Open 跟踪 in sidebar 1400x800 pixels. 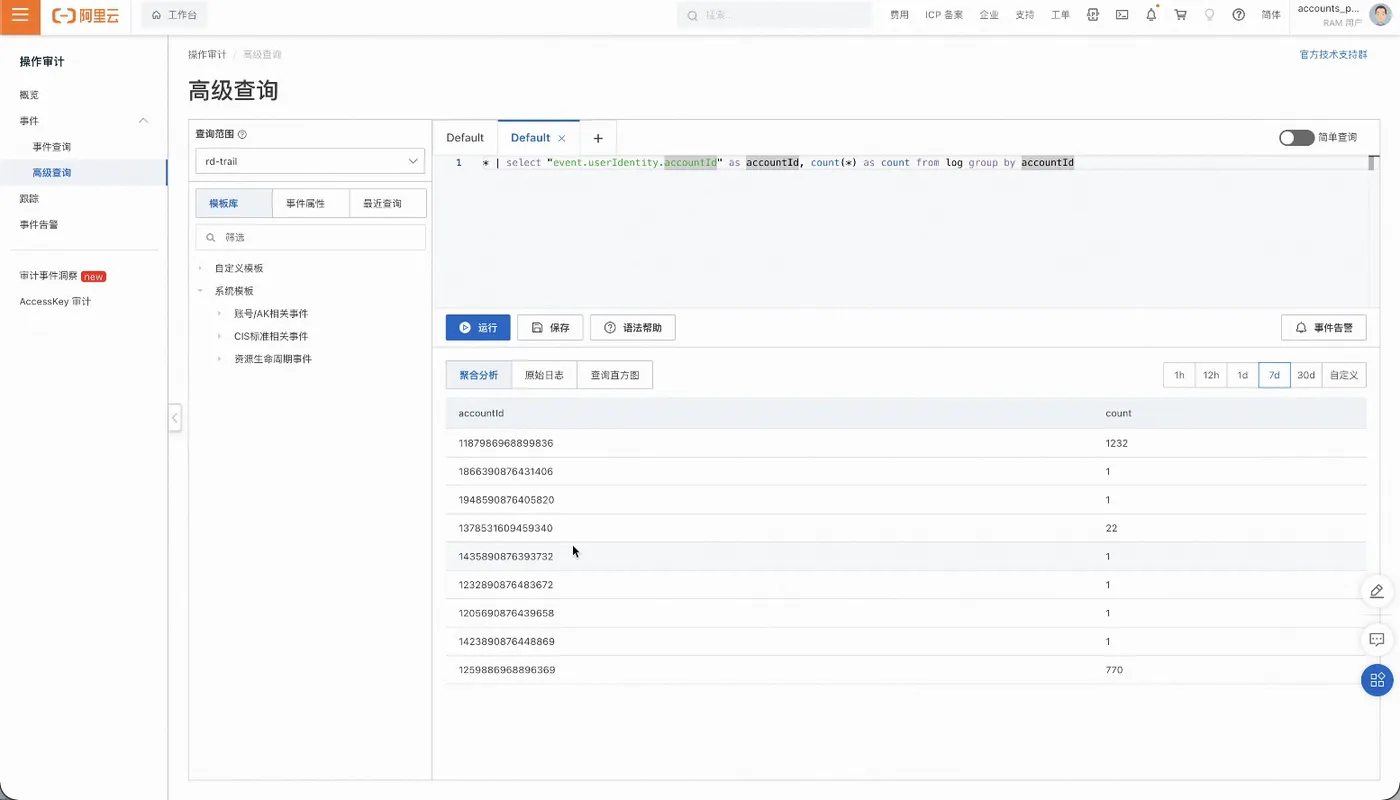(x=29, y=199)
